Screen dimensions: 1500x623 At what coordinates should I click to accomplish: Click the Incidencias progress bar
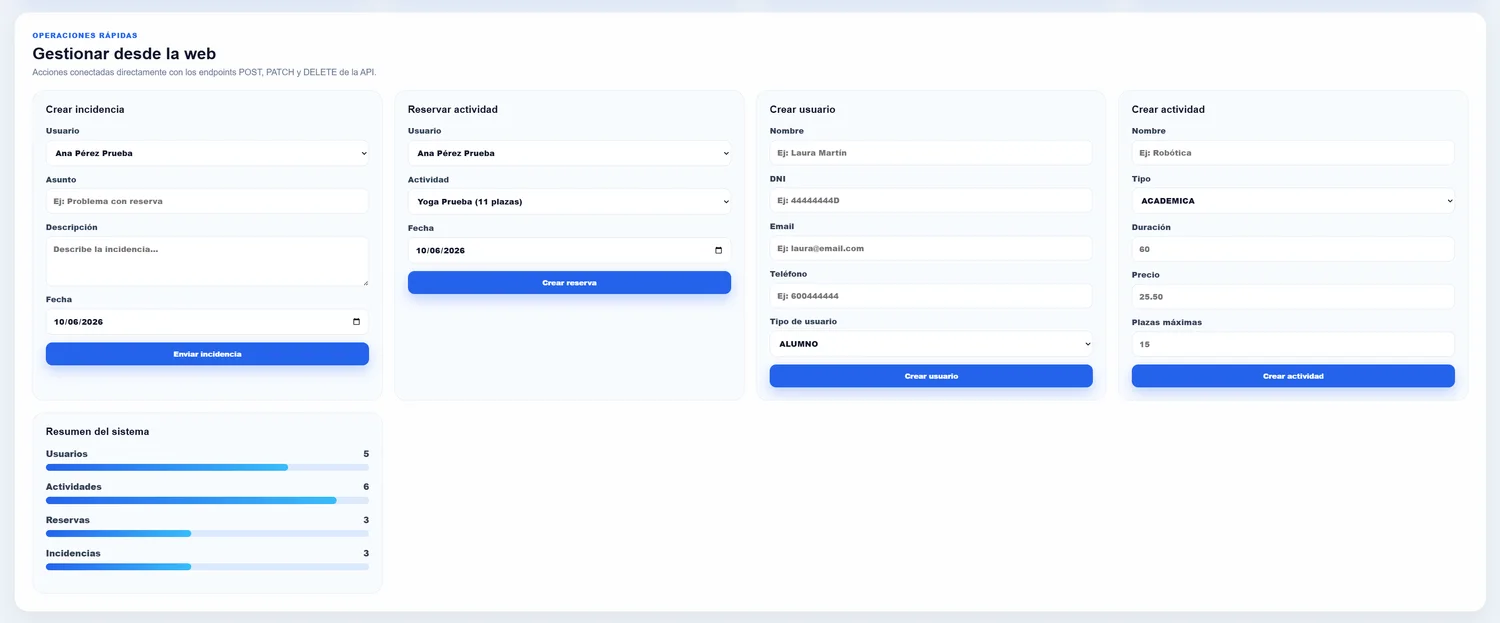pos(207,566)
